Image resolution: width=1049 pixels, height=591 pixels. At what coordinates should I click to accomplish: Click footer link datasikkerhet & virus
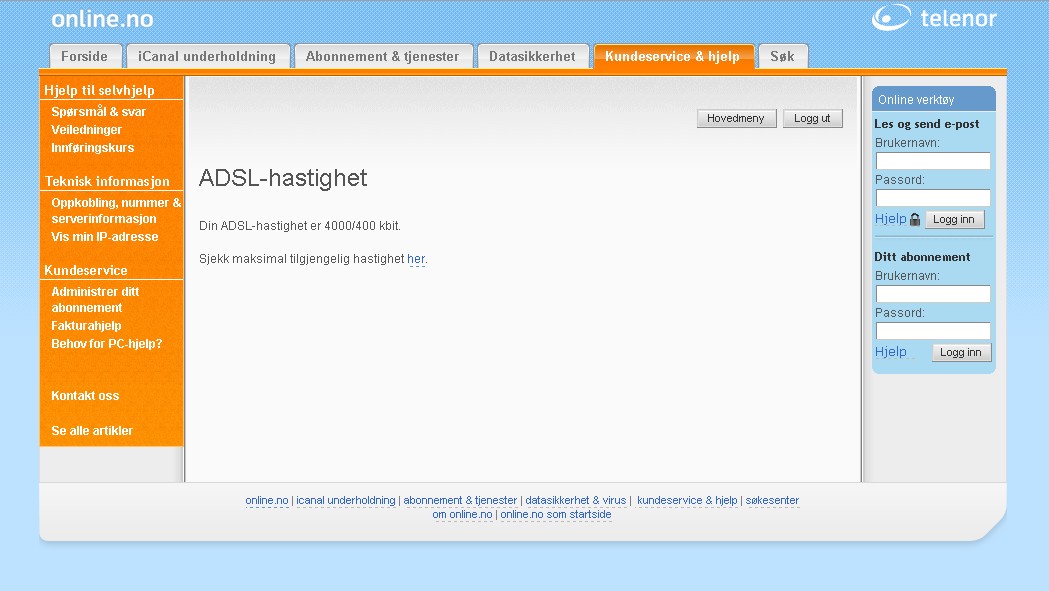pyautogui.click(x=576, y=501)
